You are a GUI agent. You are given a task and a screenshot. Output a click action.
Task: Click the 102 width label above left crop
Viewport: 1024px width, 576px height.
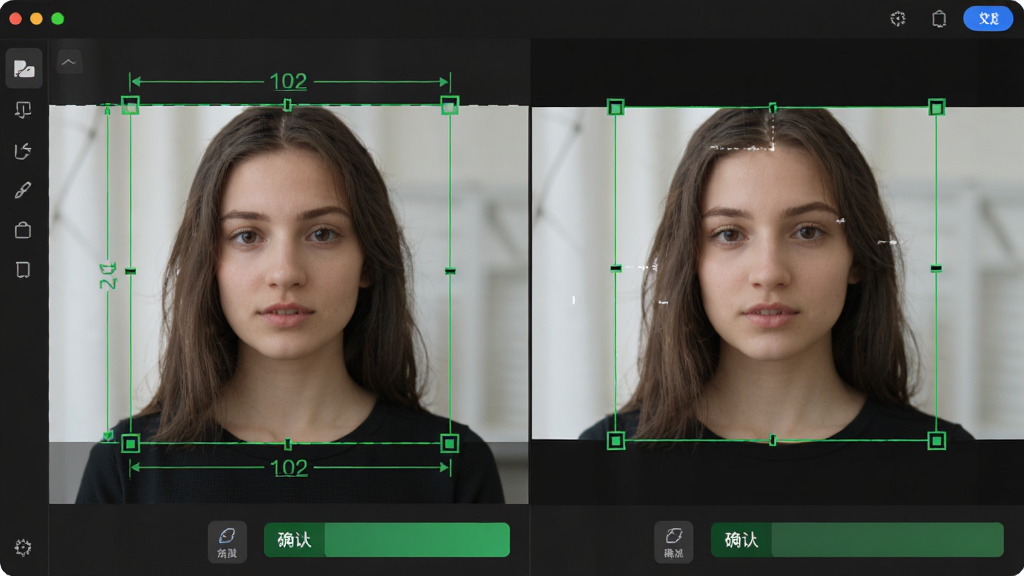click(x=288, y=82)
